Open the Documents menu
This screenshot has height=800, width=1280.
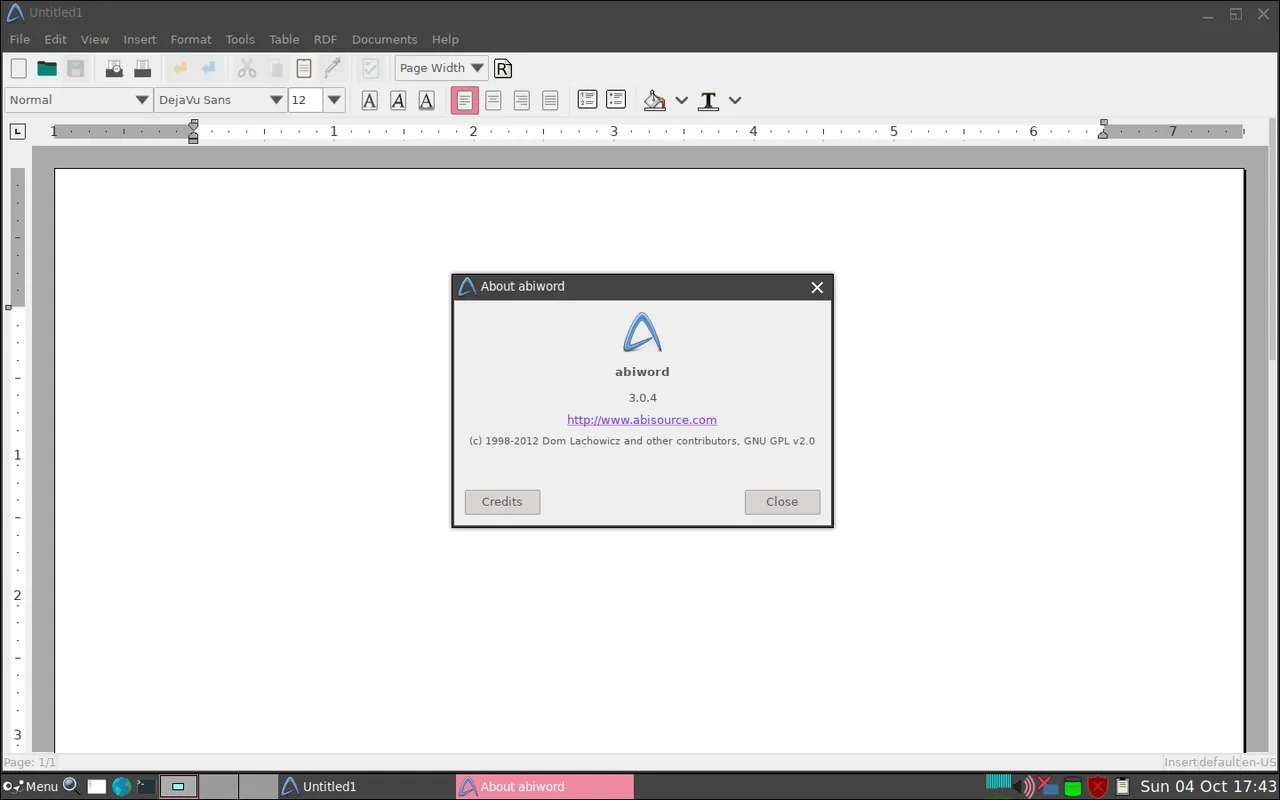coord(384,39)
